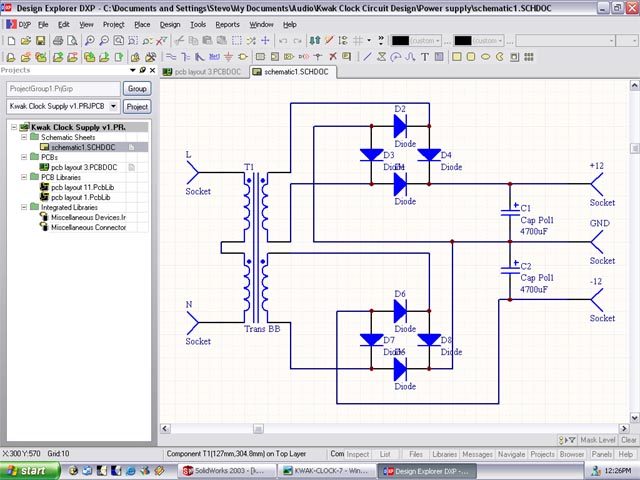Place a wire using the wiring toolbar
The height and width of the screenshot is (480, 640).
171,57
